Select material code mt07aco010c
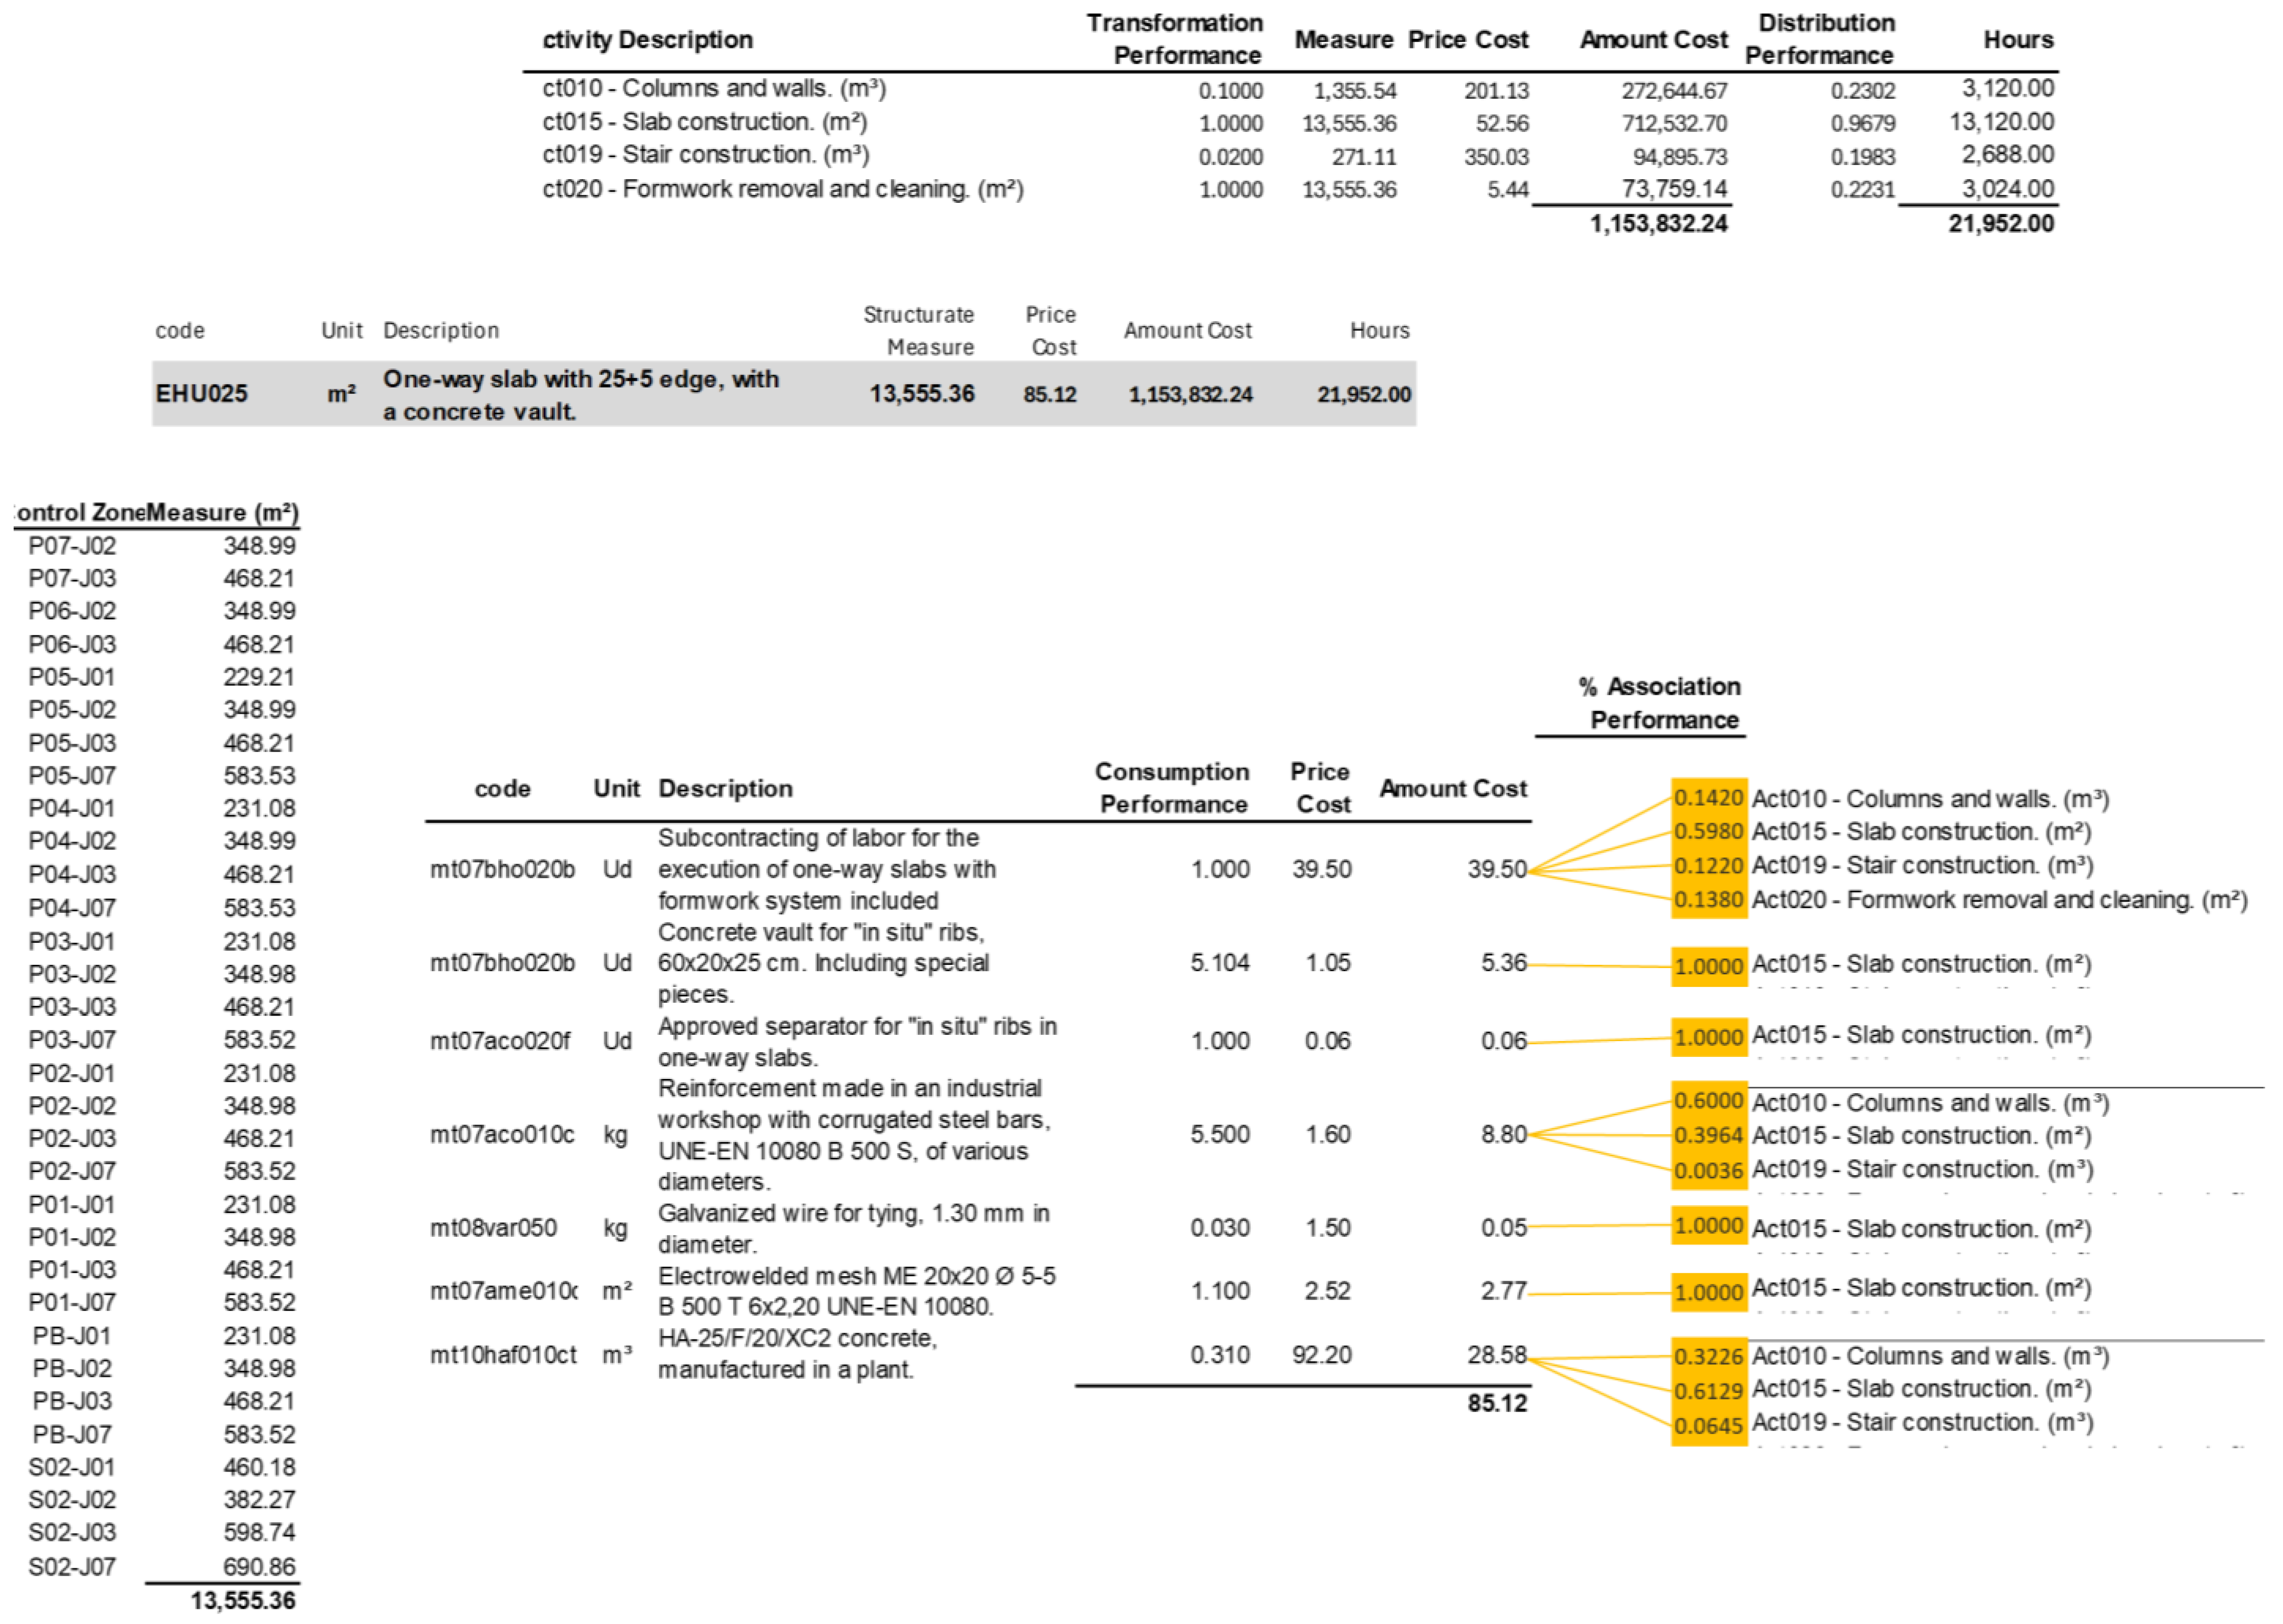Image resolution: width=2283 pixels, height=1624 pixels. point(502,1135)
